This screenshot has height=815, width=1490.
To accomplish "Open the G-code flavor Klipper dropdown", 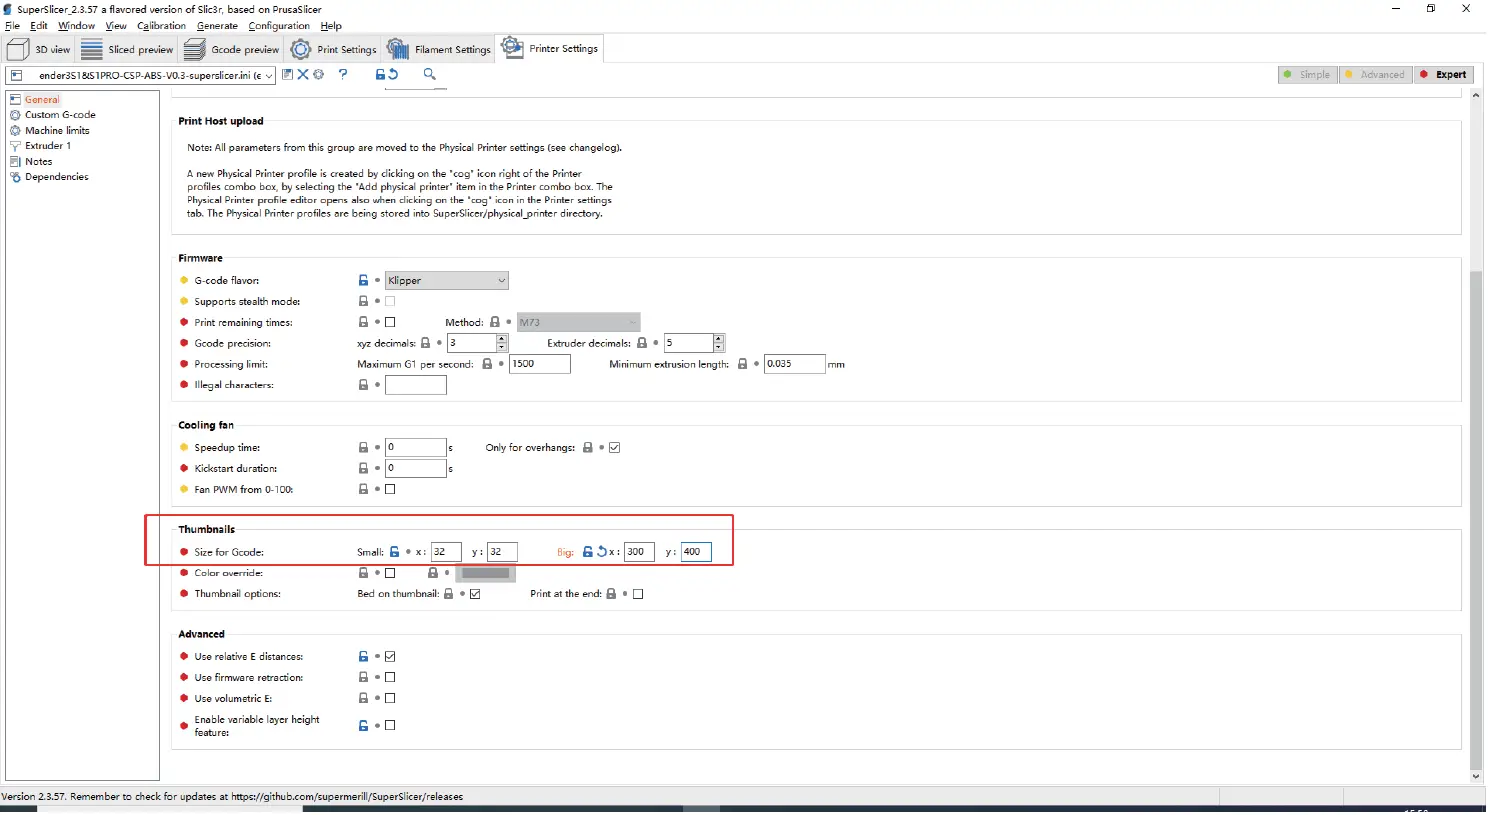I will tap(447, 281).
